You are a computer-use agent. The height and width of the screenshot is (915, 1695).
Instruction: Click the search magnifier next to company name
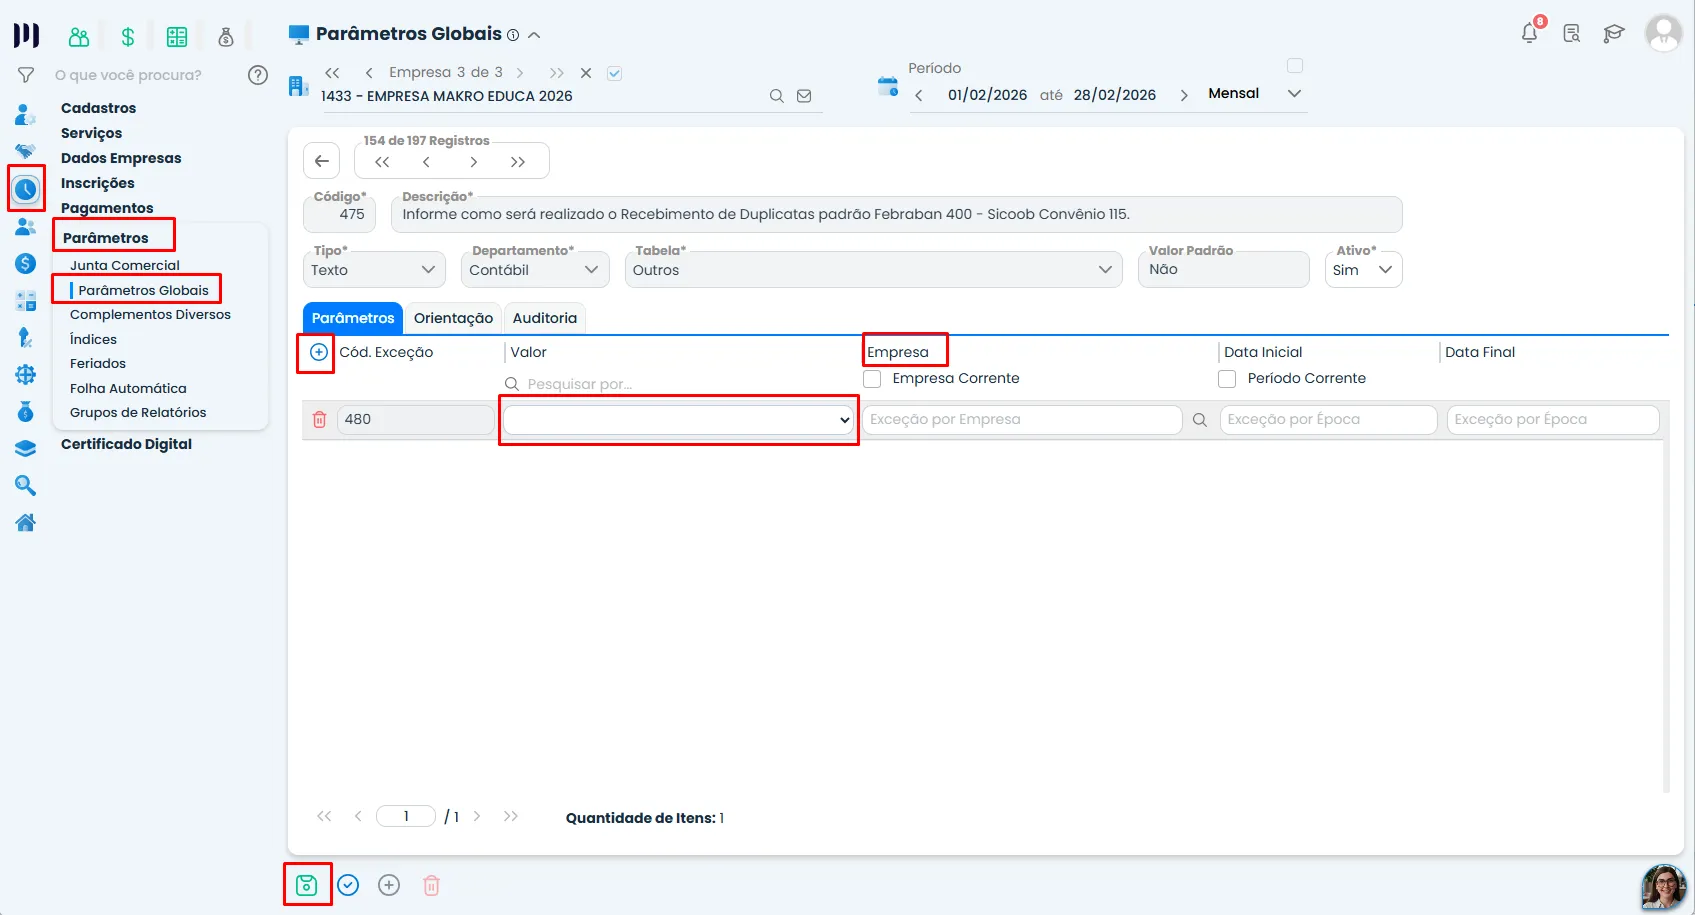pos(776,96)
